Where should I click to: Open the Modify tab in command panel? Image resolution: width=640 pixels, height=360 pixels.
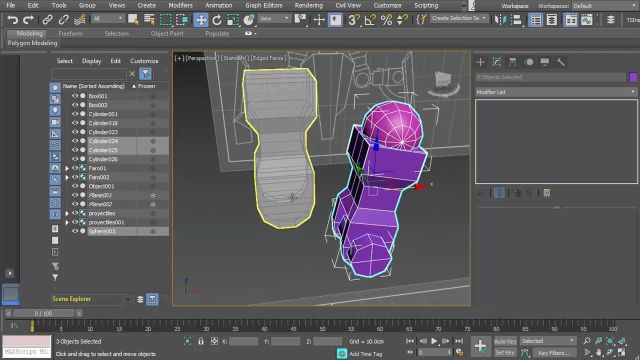coord(497,62)
